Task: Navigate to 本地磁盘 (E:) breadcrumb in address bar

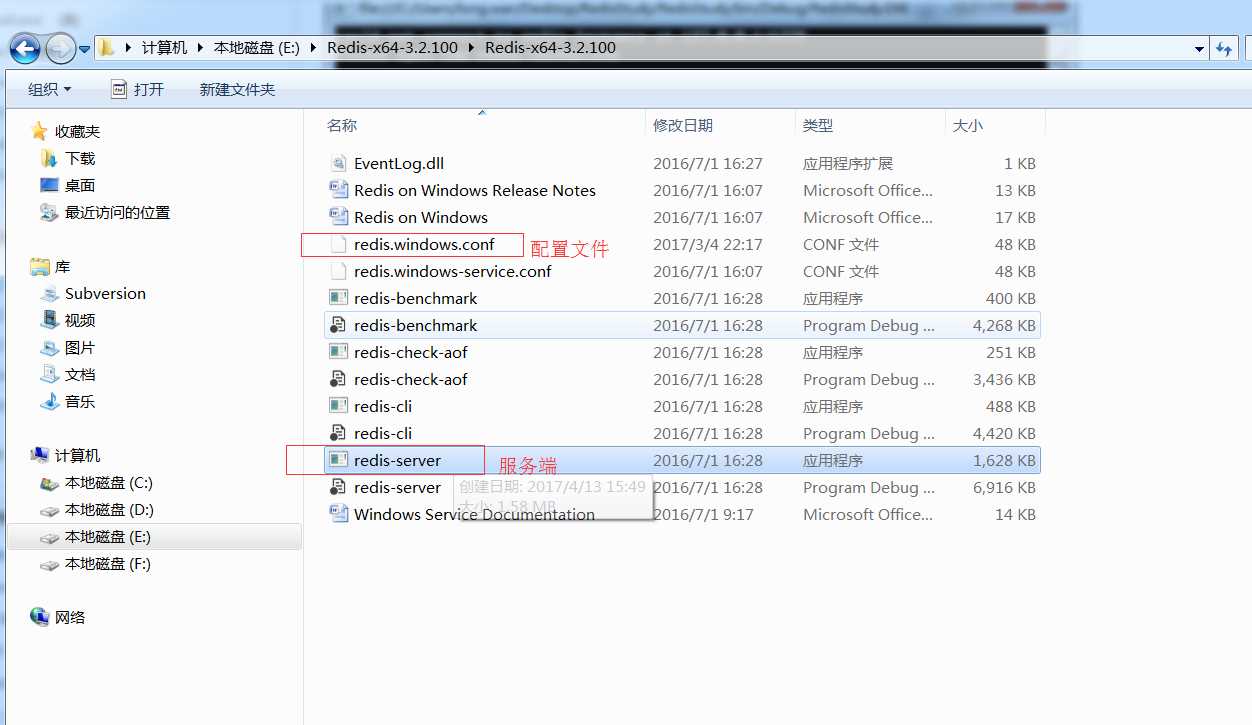Action: 255,48
